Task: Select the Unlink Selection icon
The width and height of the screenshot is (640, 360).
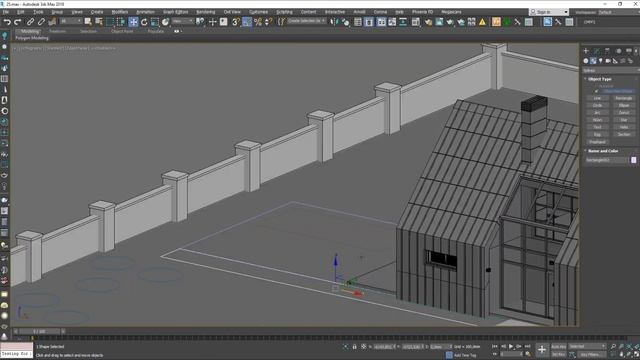Action: (x=41, y=22)
